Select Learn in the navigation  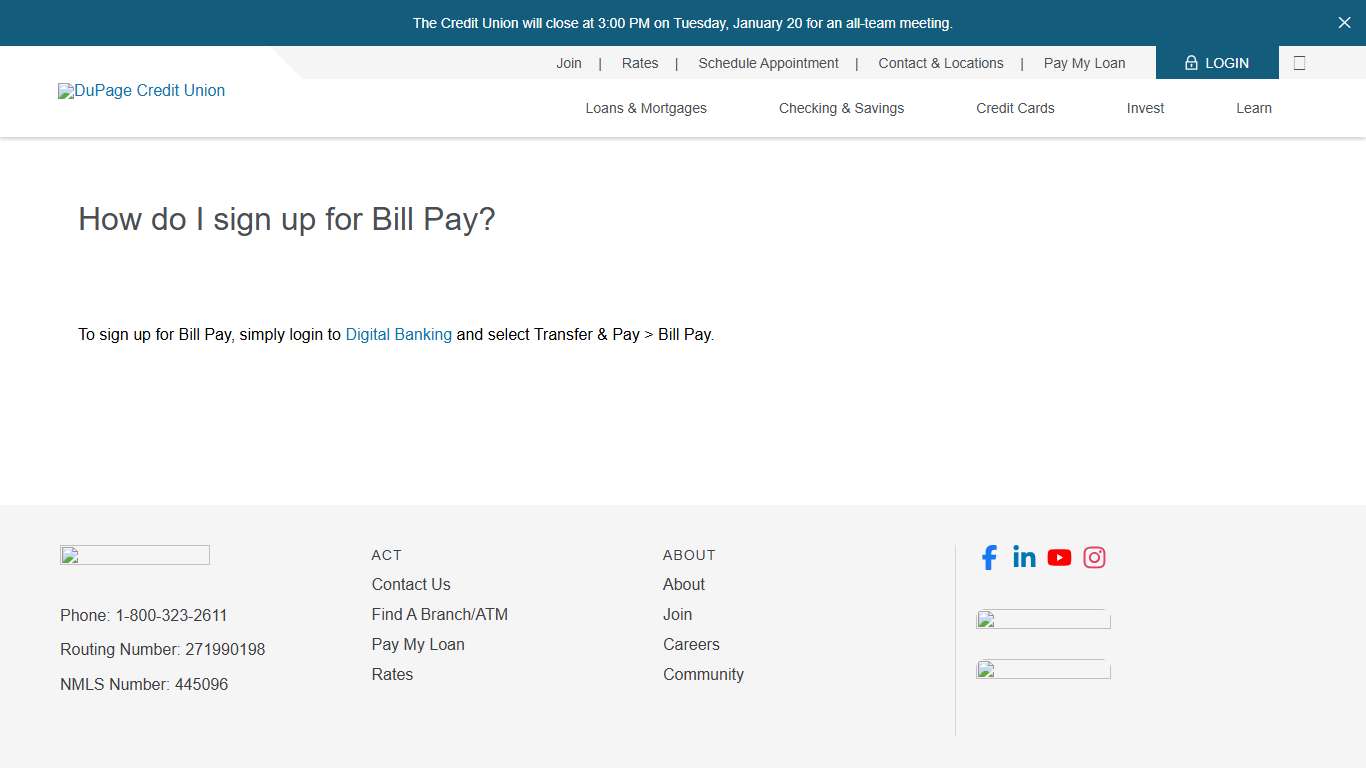1253,108
